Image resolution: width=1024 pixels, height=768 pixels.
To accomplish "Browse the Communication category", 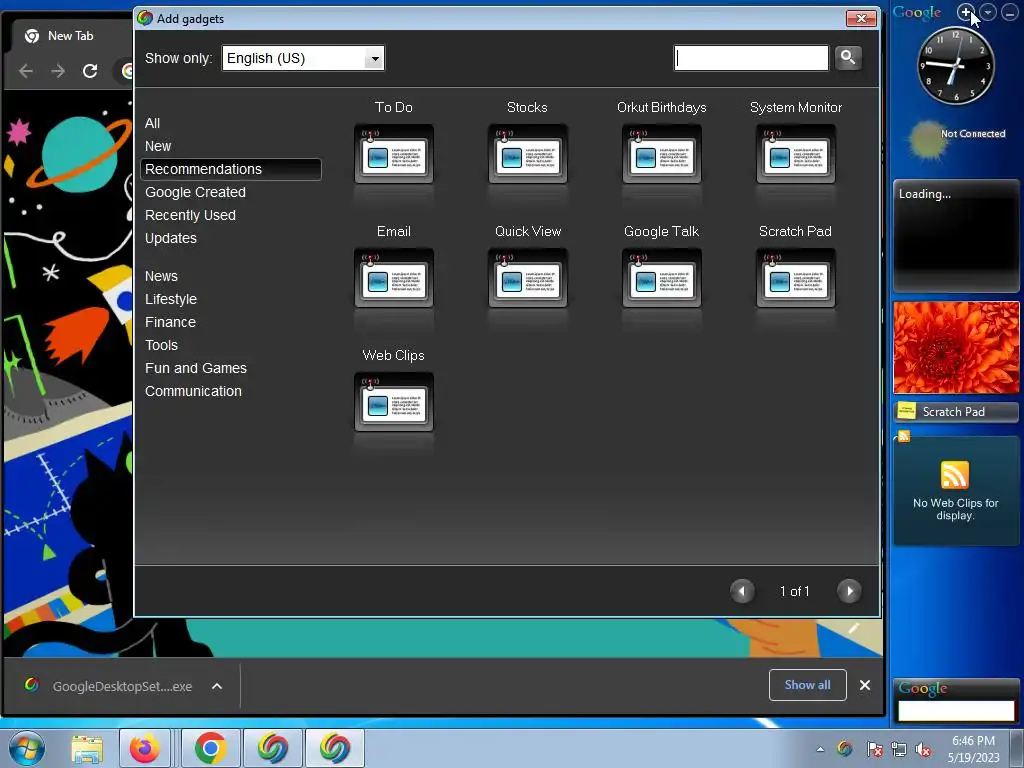I will pyautogui.click(x=193, y=391).
